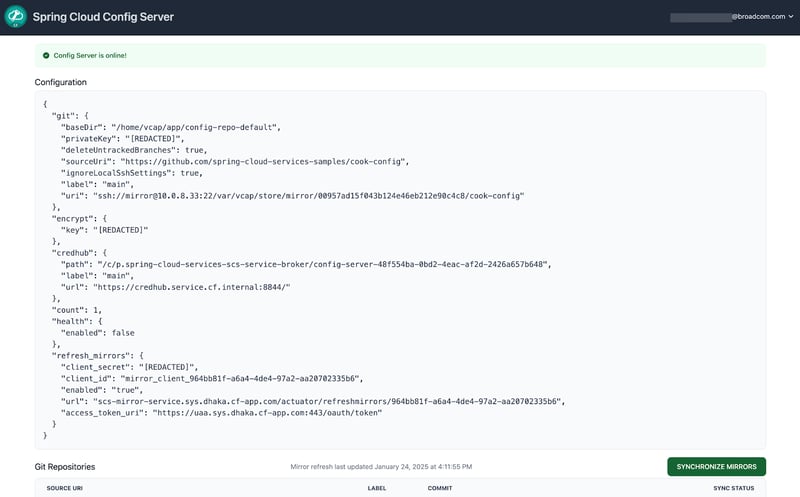Click the green check icon in alert

pyautogui.click(x=46, y=55)
